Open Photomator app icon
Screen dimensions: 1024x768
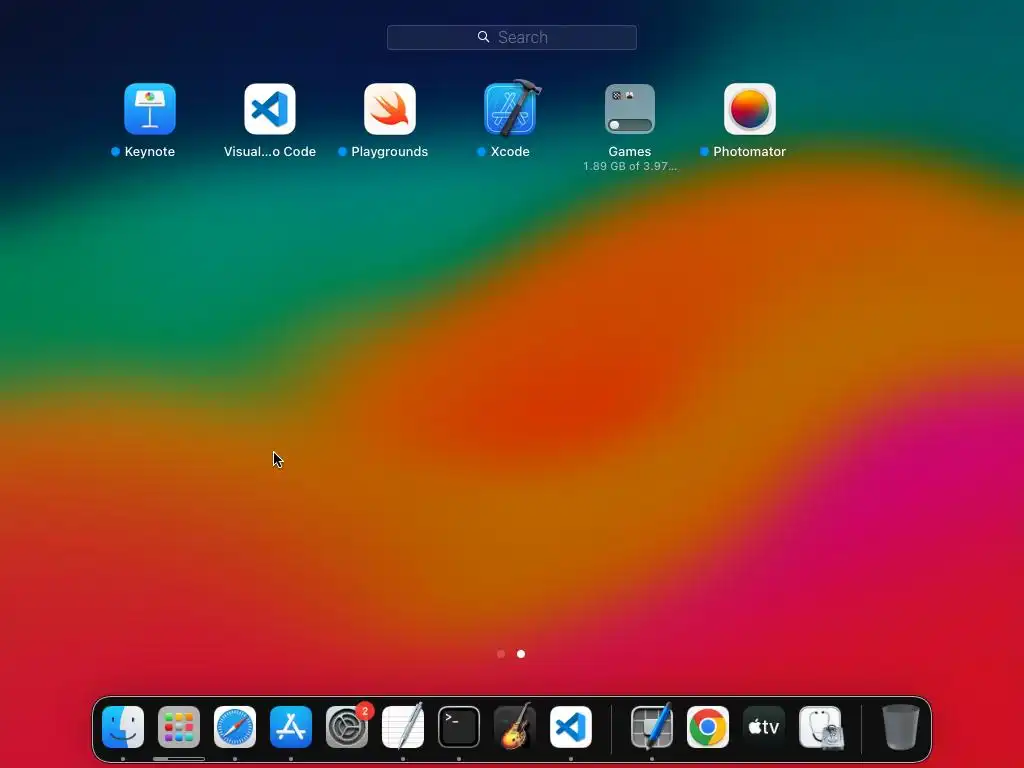(750, 108)
